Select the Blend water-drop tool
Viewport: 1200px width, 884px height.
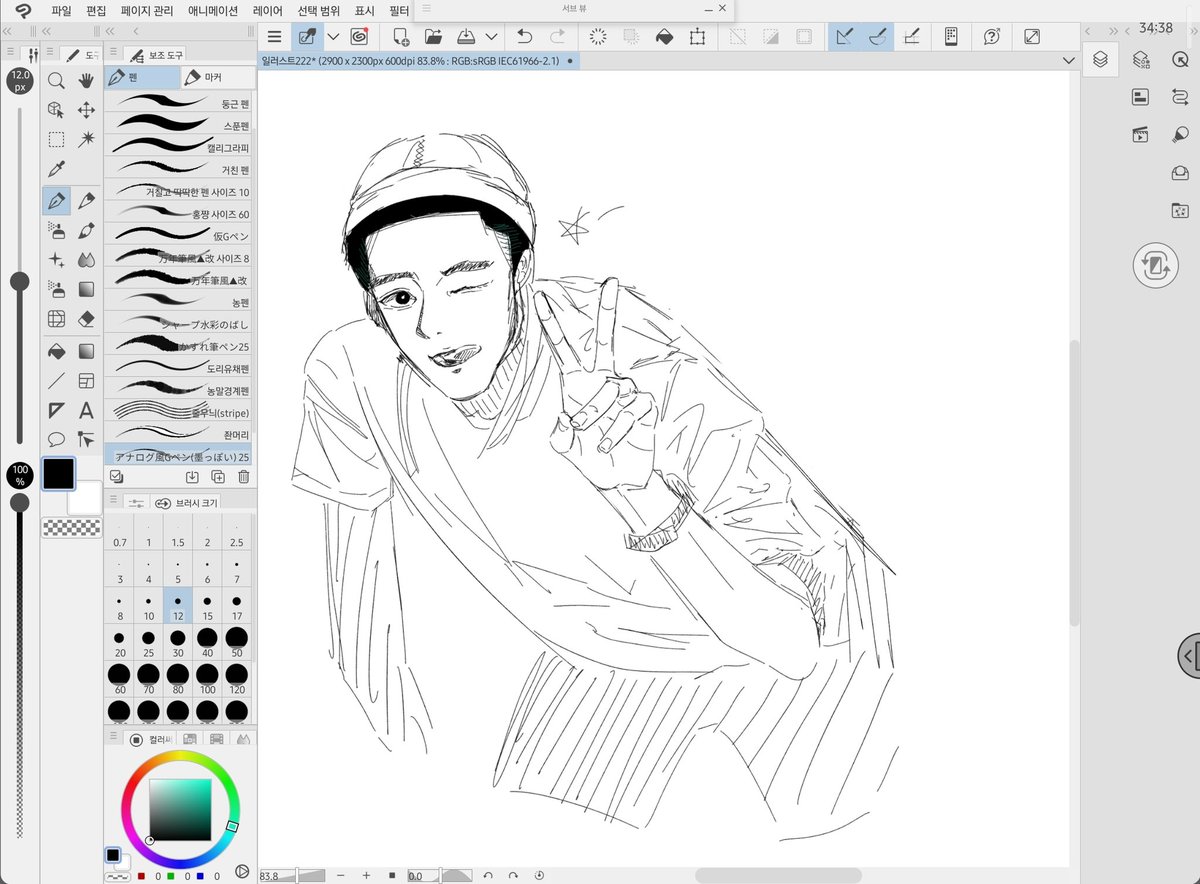coord(86,260)
